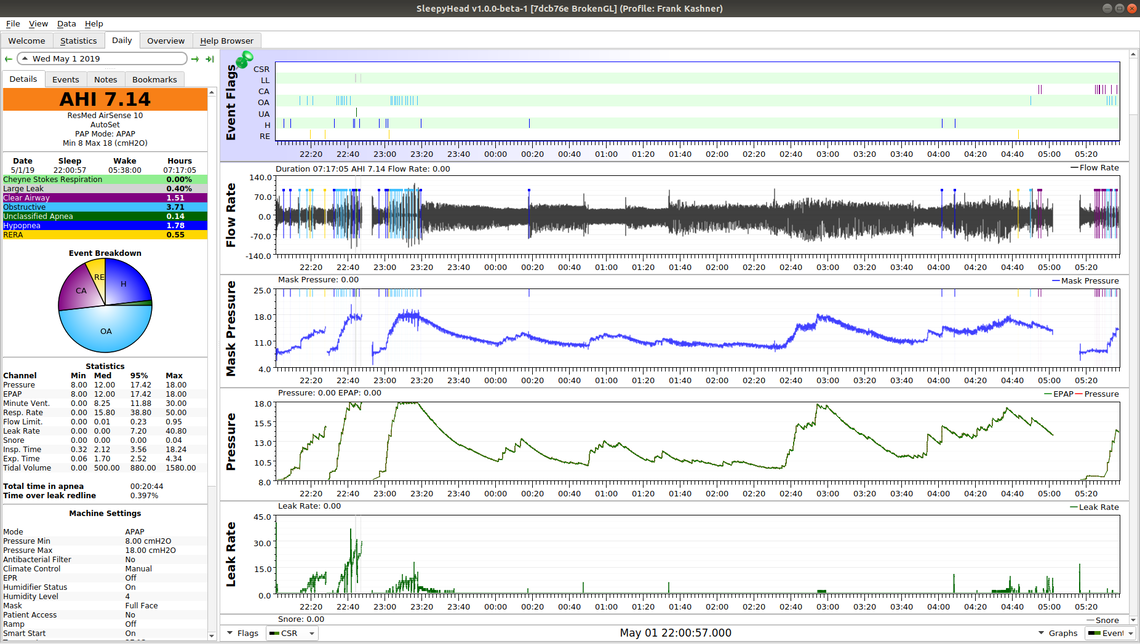Switch to the Overview tab
Screen dimensions: 1140x644
pyautogui.click(x=165, y=41)
